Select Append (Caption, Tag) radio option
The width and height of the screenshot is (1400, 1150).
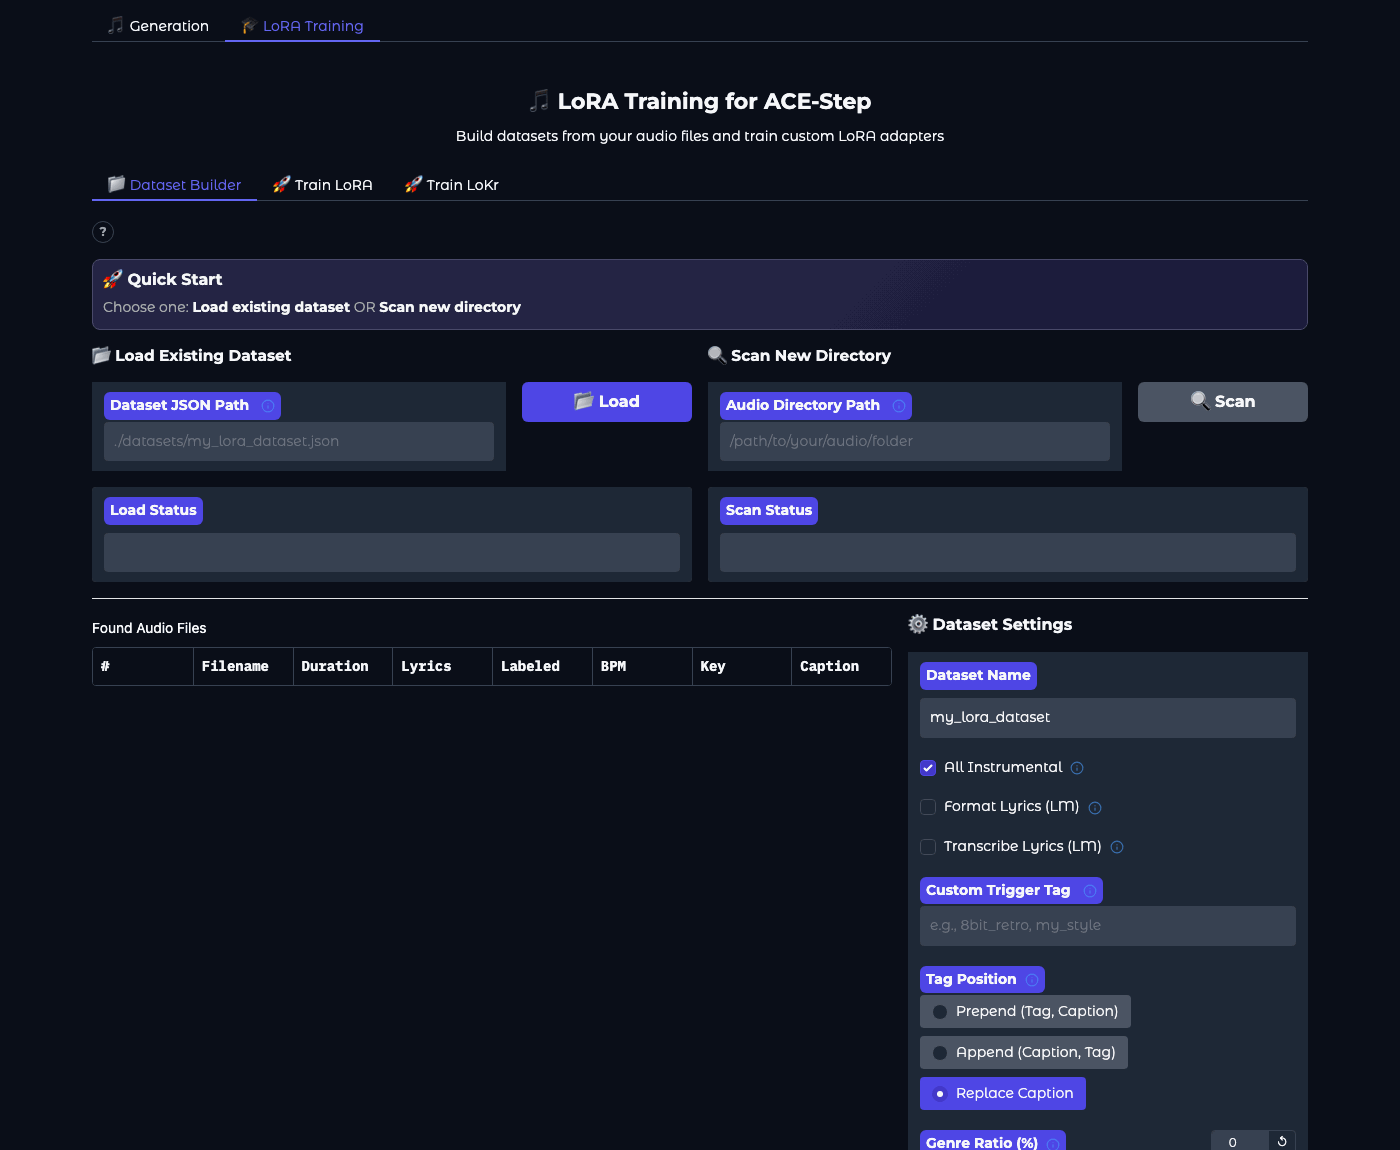[1024, 1052]
